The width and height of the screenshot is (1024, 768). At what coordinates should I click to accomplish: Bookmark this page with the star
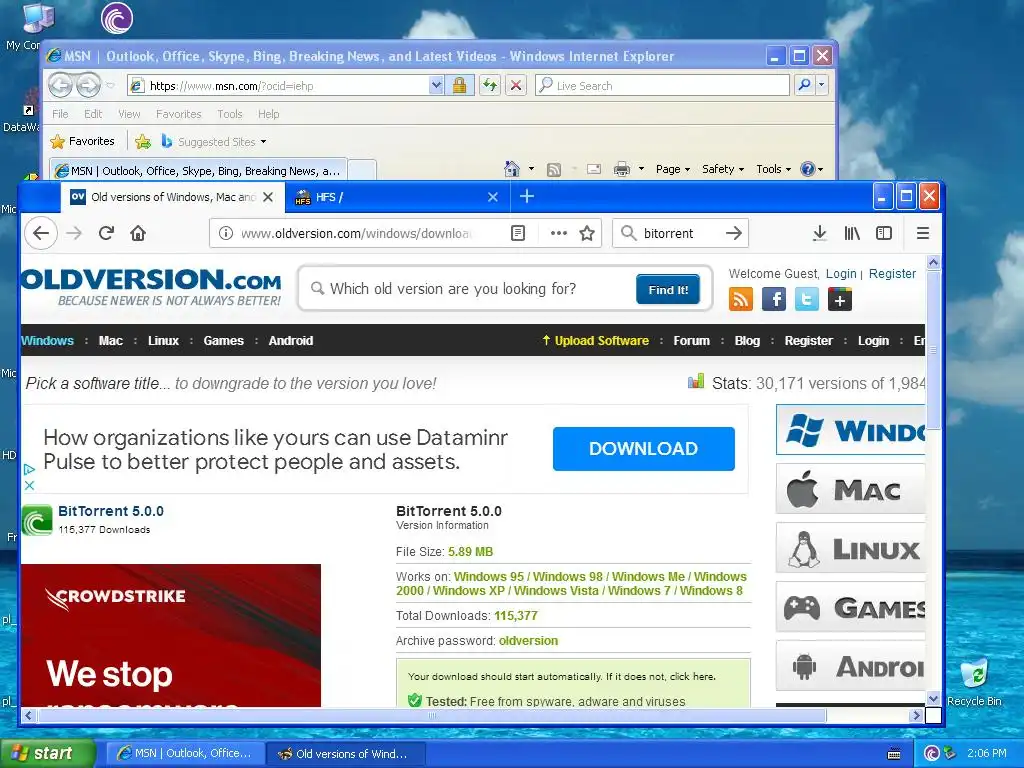587,233
